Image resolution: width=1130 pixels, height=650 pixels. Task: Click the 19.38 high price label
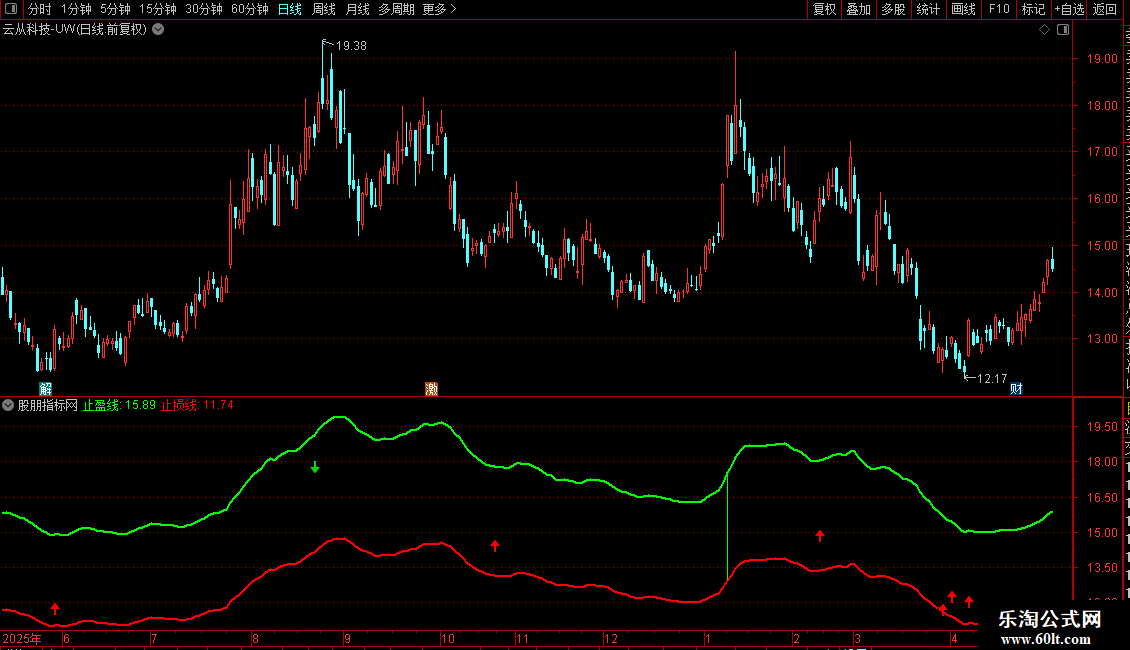point(351,45)
